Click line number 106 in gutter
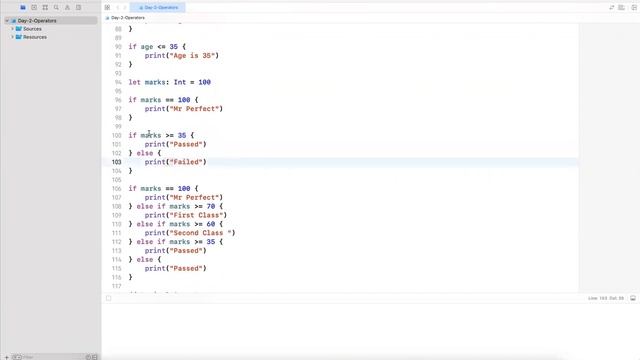This screenshot has height=360, width=640. coord(117,189)
